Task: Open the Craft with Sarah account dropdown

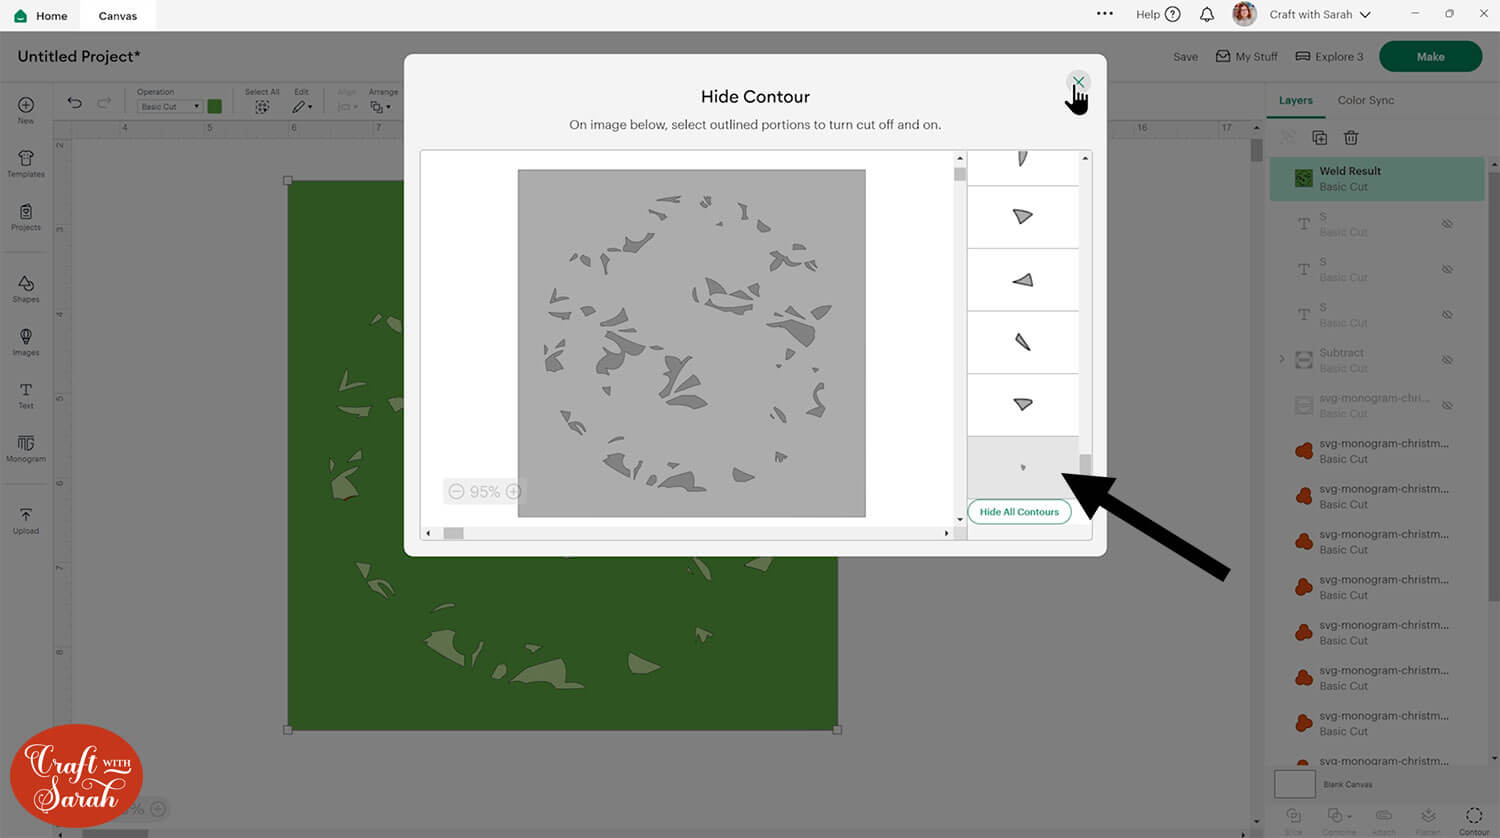Action: (x=1320, y=14)
